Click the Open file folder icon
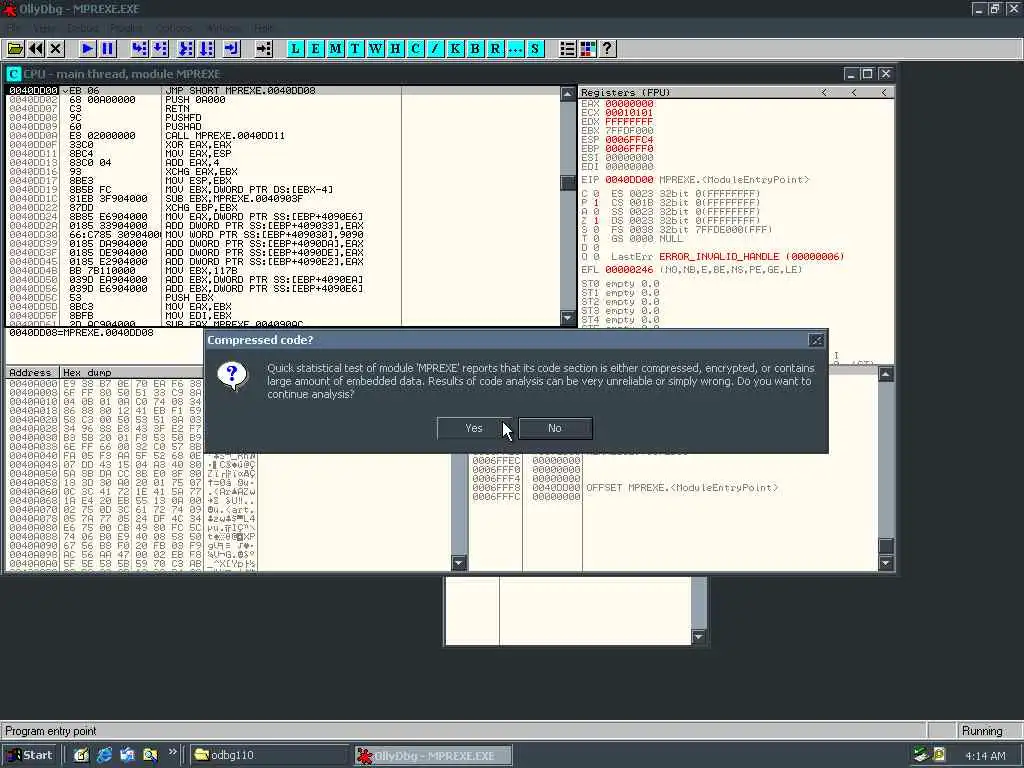 coord(16,49)
